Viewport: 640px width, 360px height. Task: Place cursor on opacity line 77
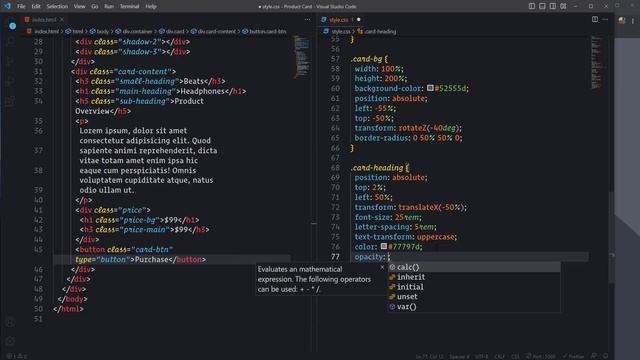(469, 257)
